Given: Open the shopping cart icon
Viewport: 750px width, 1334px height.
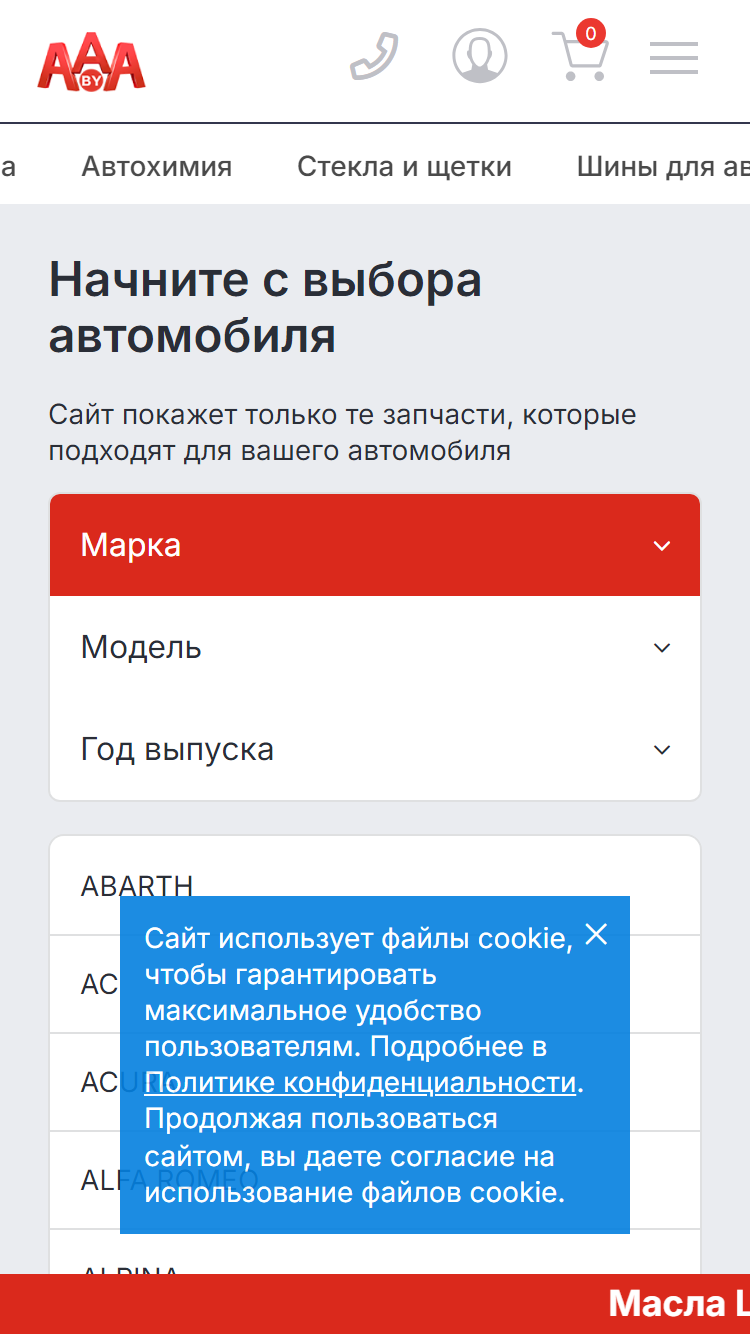Looking at the screenshot, I should (580, 56).
